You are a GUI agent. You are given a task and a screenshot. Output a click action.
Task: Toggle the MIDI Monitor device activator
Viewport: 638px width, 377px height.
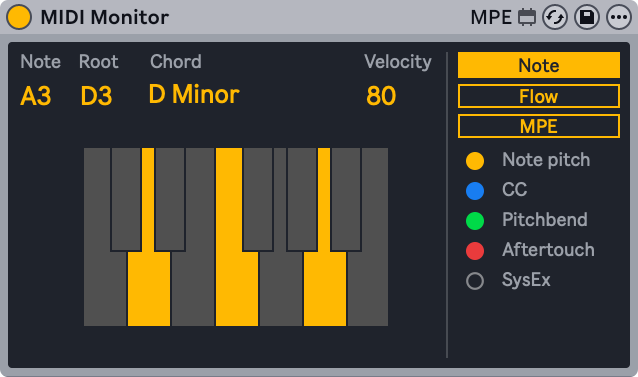19,17
